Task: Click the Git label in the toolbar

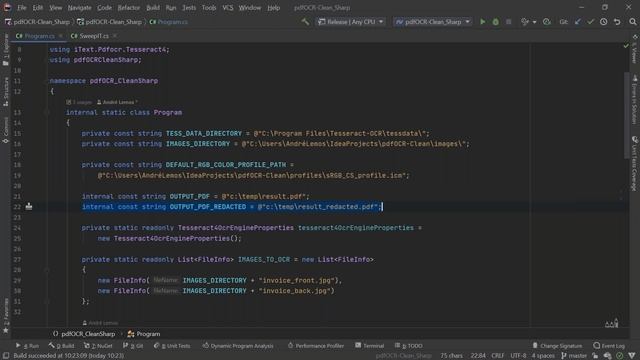Action: coord(563,22)
